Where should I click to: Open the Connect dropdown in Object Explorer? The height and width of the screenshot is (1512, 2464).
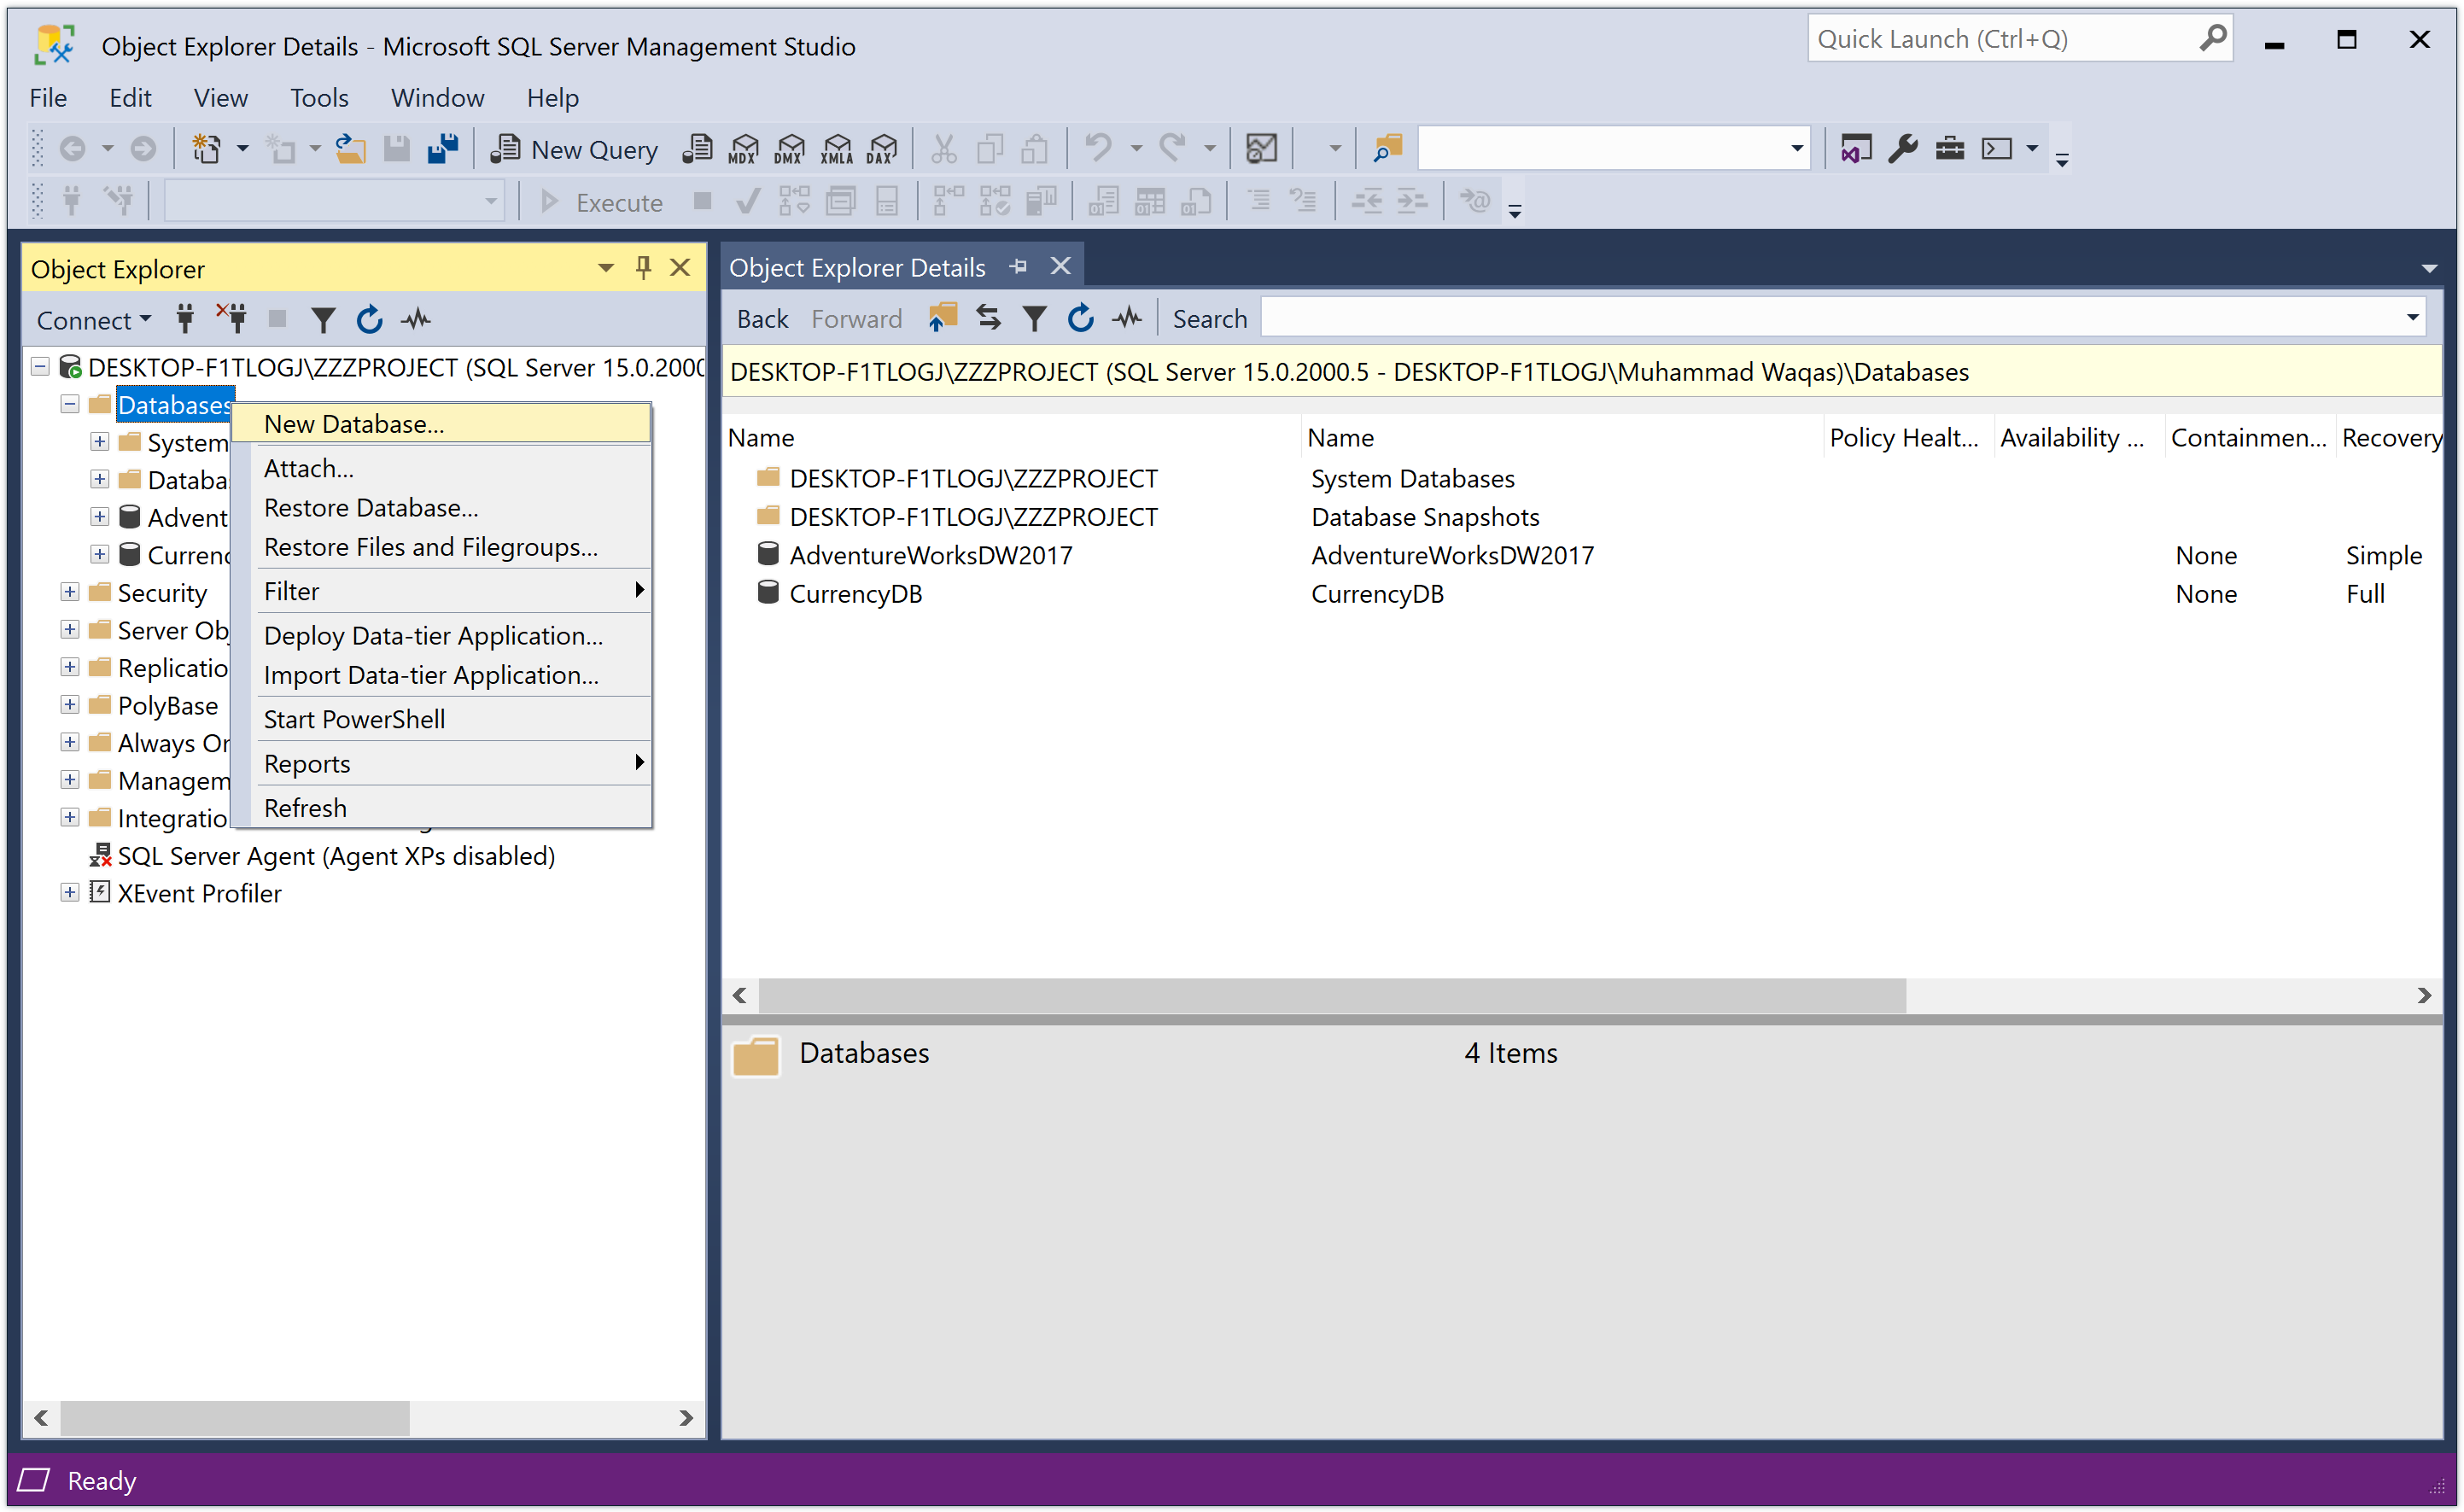click(93, 320)
